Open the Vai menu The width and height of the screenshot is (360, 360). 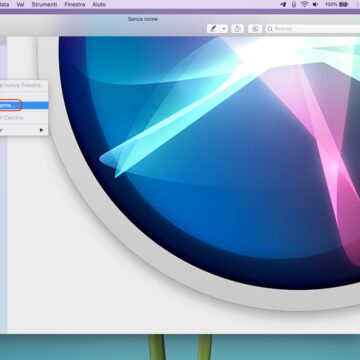point(20,4)
